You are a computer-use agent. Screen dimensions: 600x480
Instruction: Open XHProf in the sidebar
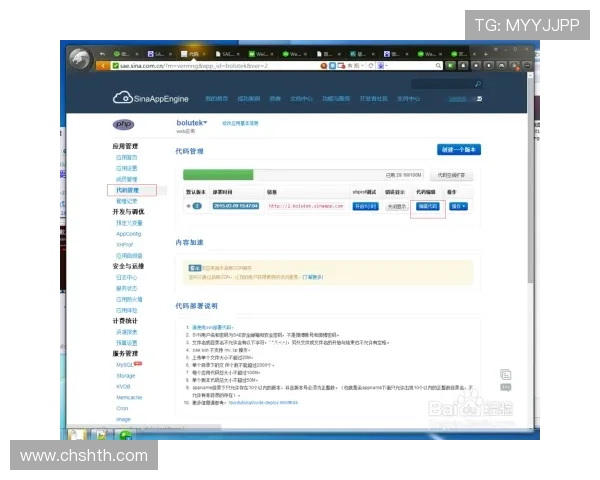(124, 245)
